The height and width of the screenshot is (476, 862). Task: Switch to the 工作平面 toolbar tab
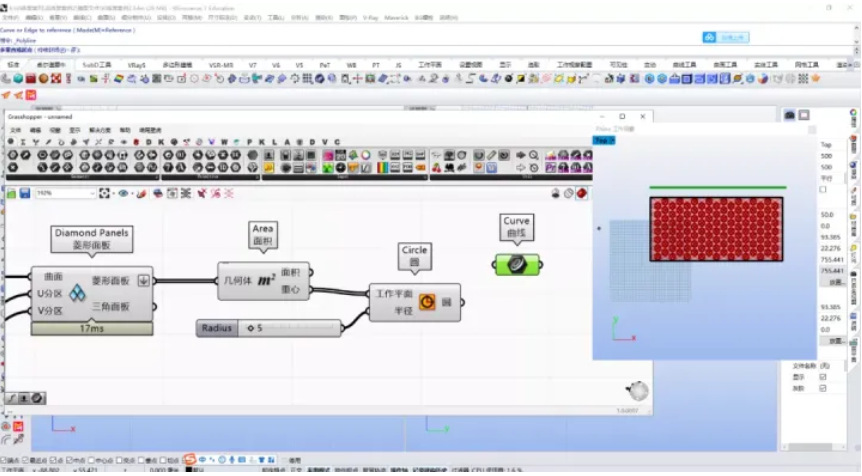tap(430, 65)
